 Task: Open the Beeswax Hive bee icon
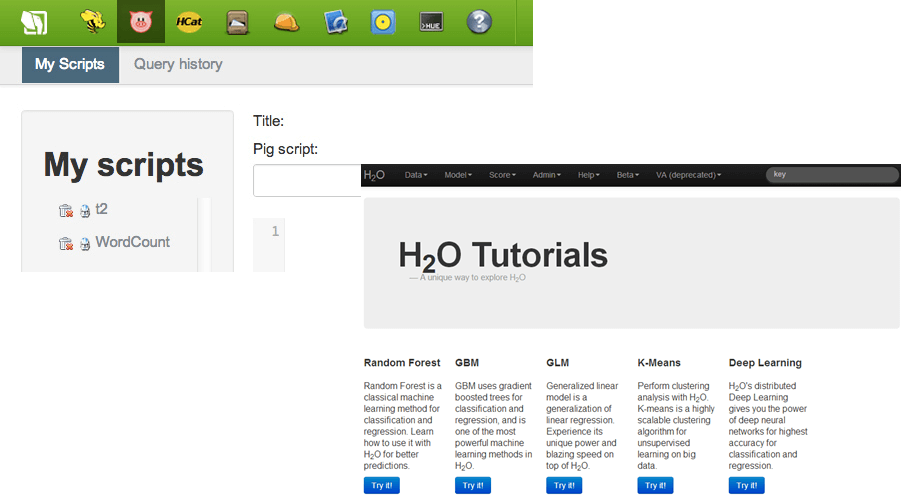pos(93,22)
